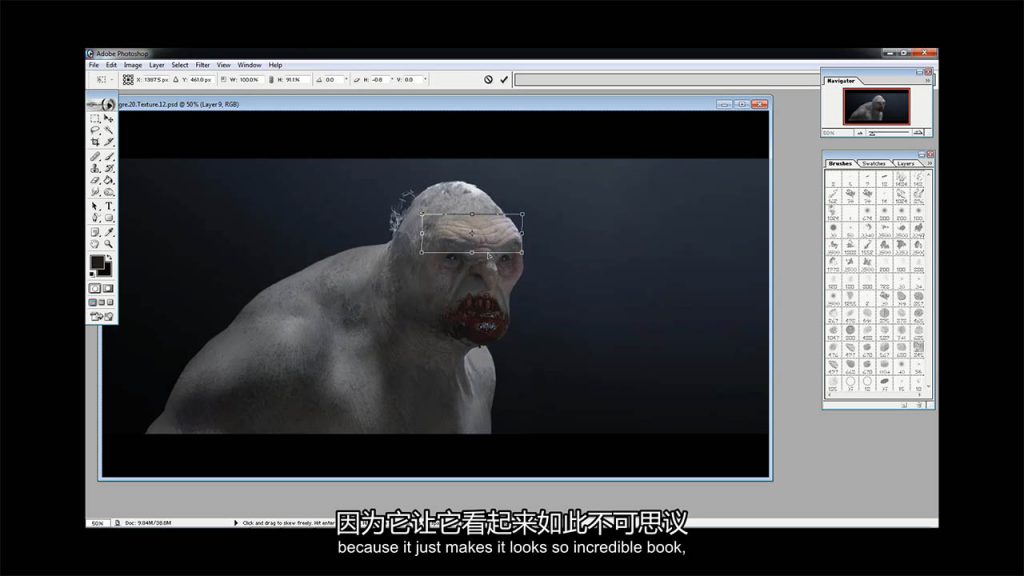Viewport: 1024px width, 576px height.
Task: Commit the transform with the checkmark
Action: coord(504,80)
